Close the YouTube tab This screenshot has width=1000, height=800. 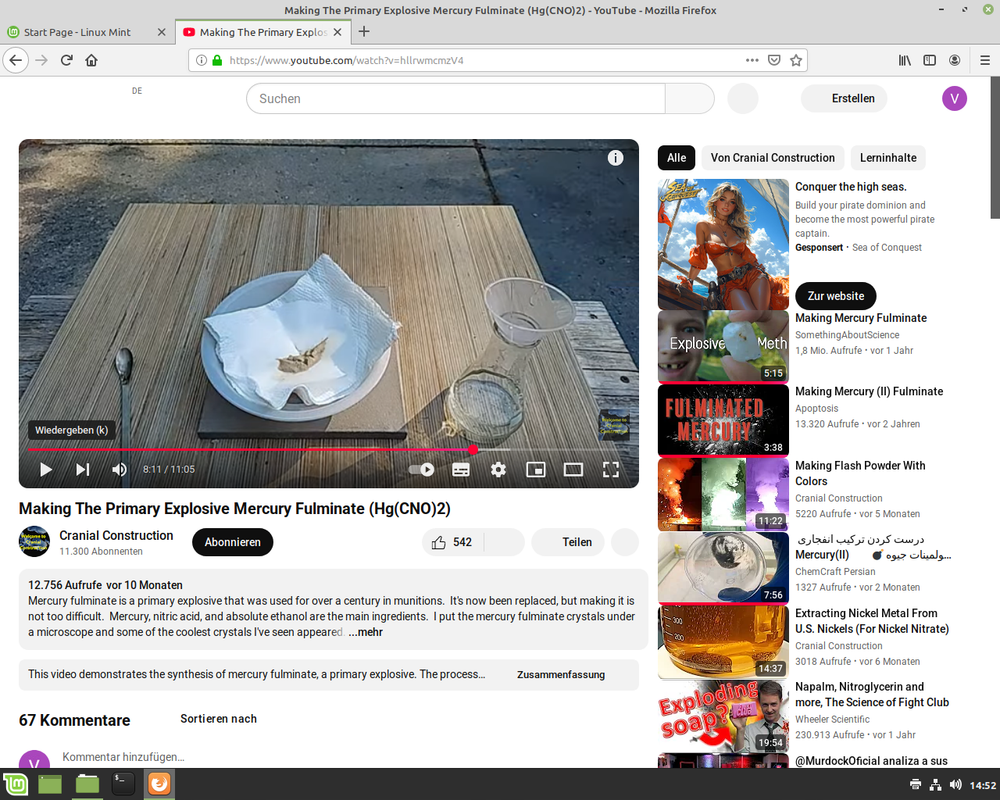[337, 32]
